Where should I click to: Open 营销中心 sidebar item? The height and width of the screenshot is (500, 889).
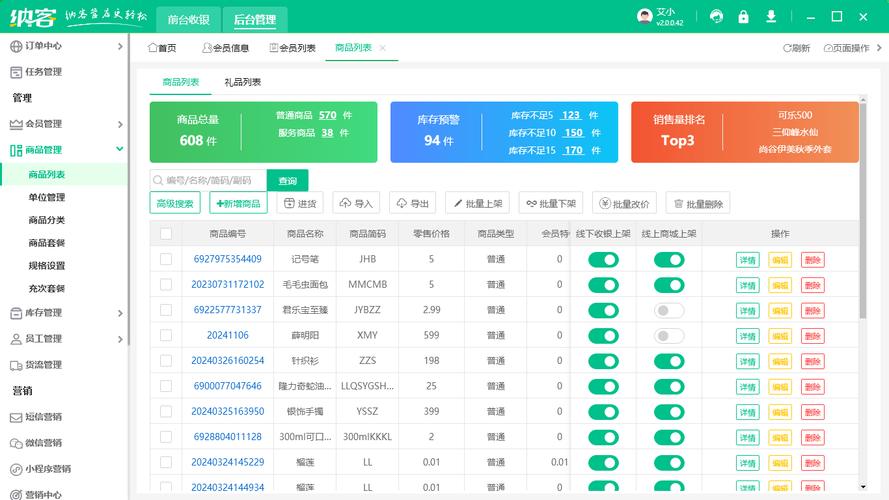64,493
